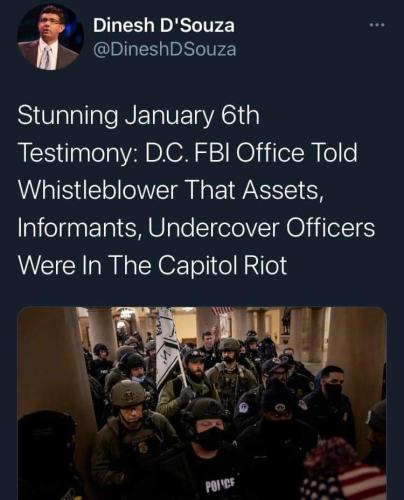Open the Dinesh D'Souza display name

[x=164, y=26]
